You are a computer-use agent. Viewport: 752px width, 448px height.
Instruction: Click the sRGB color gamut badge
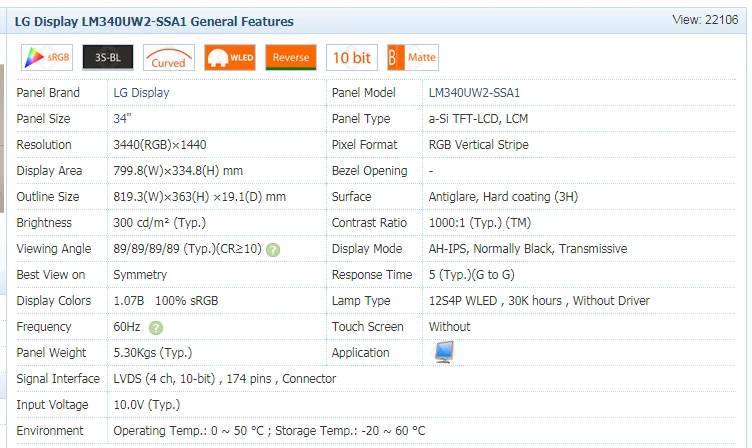[x=48, y=58]
